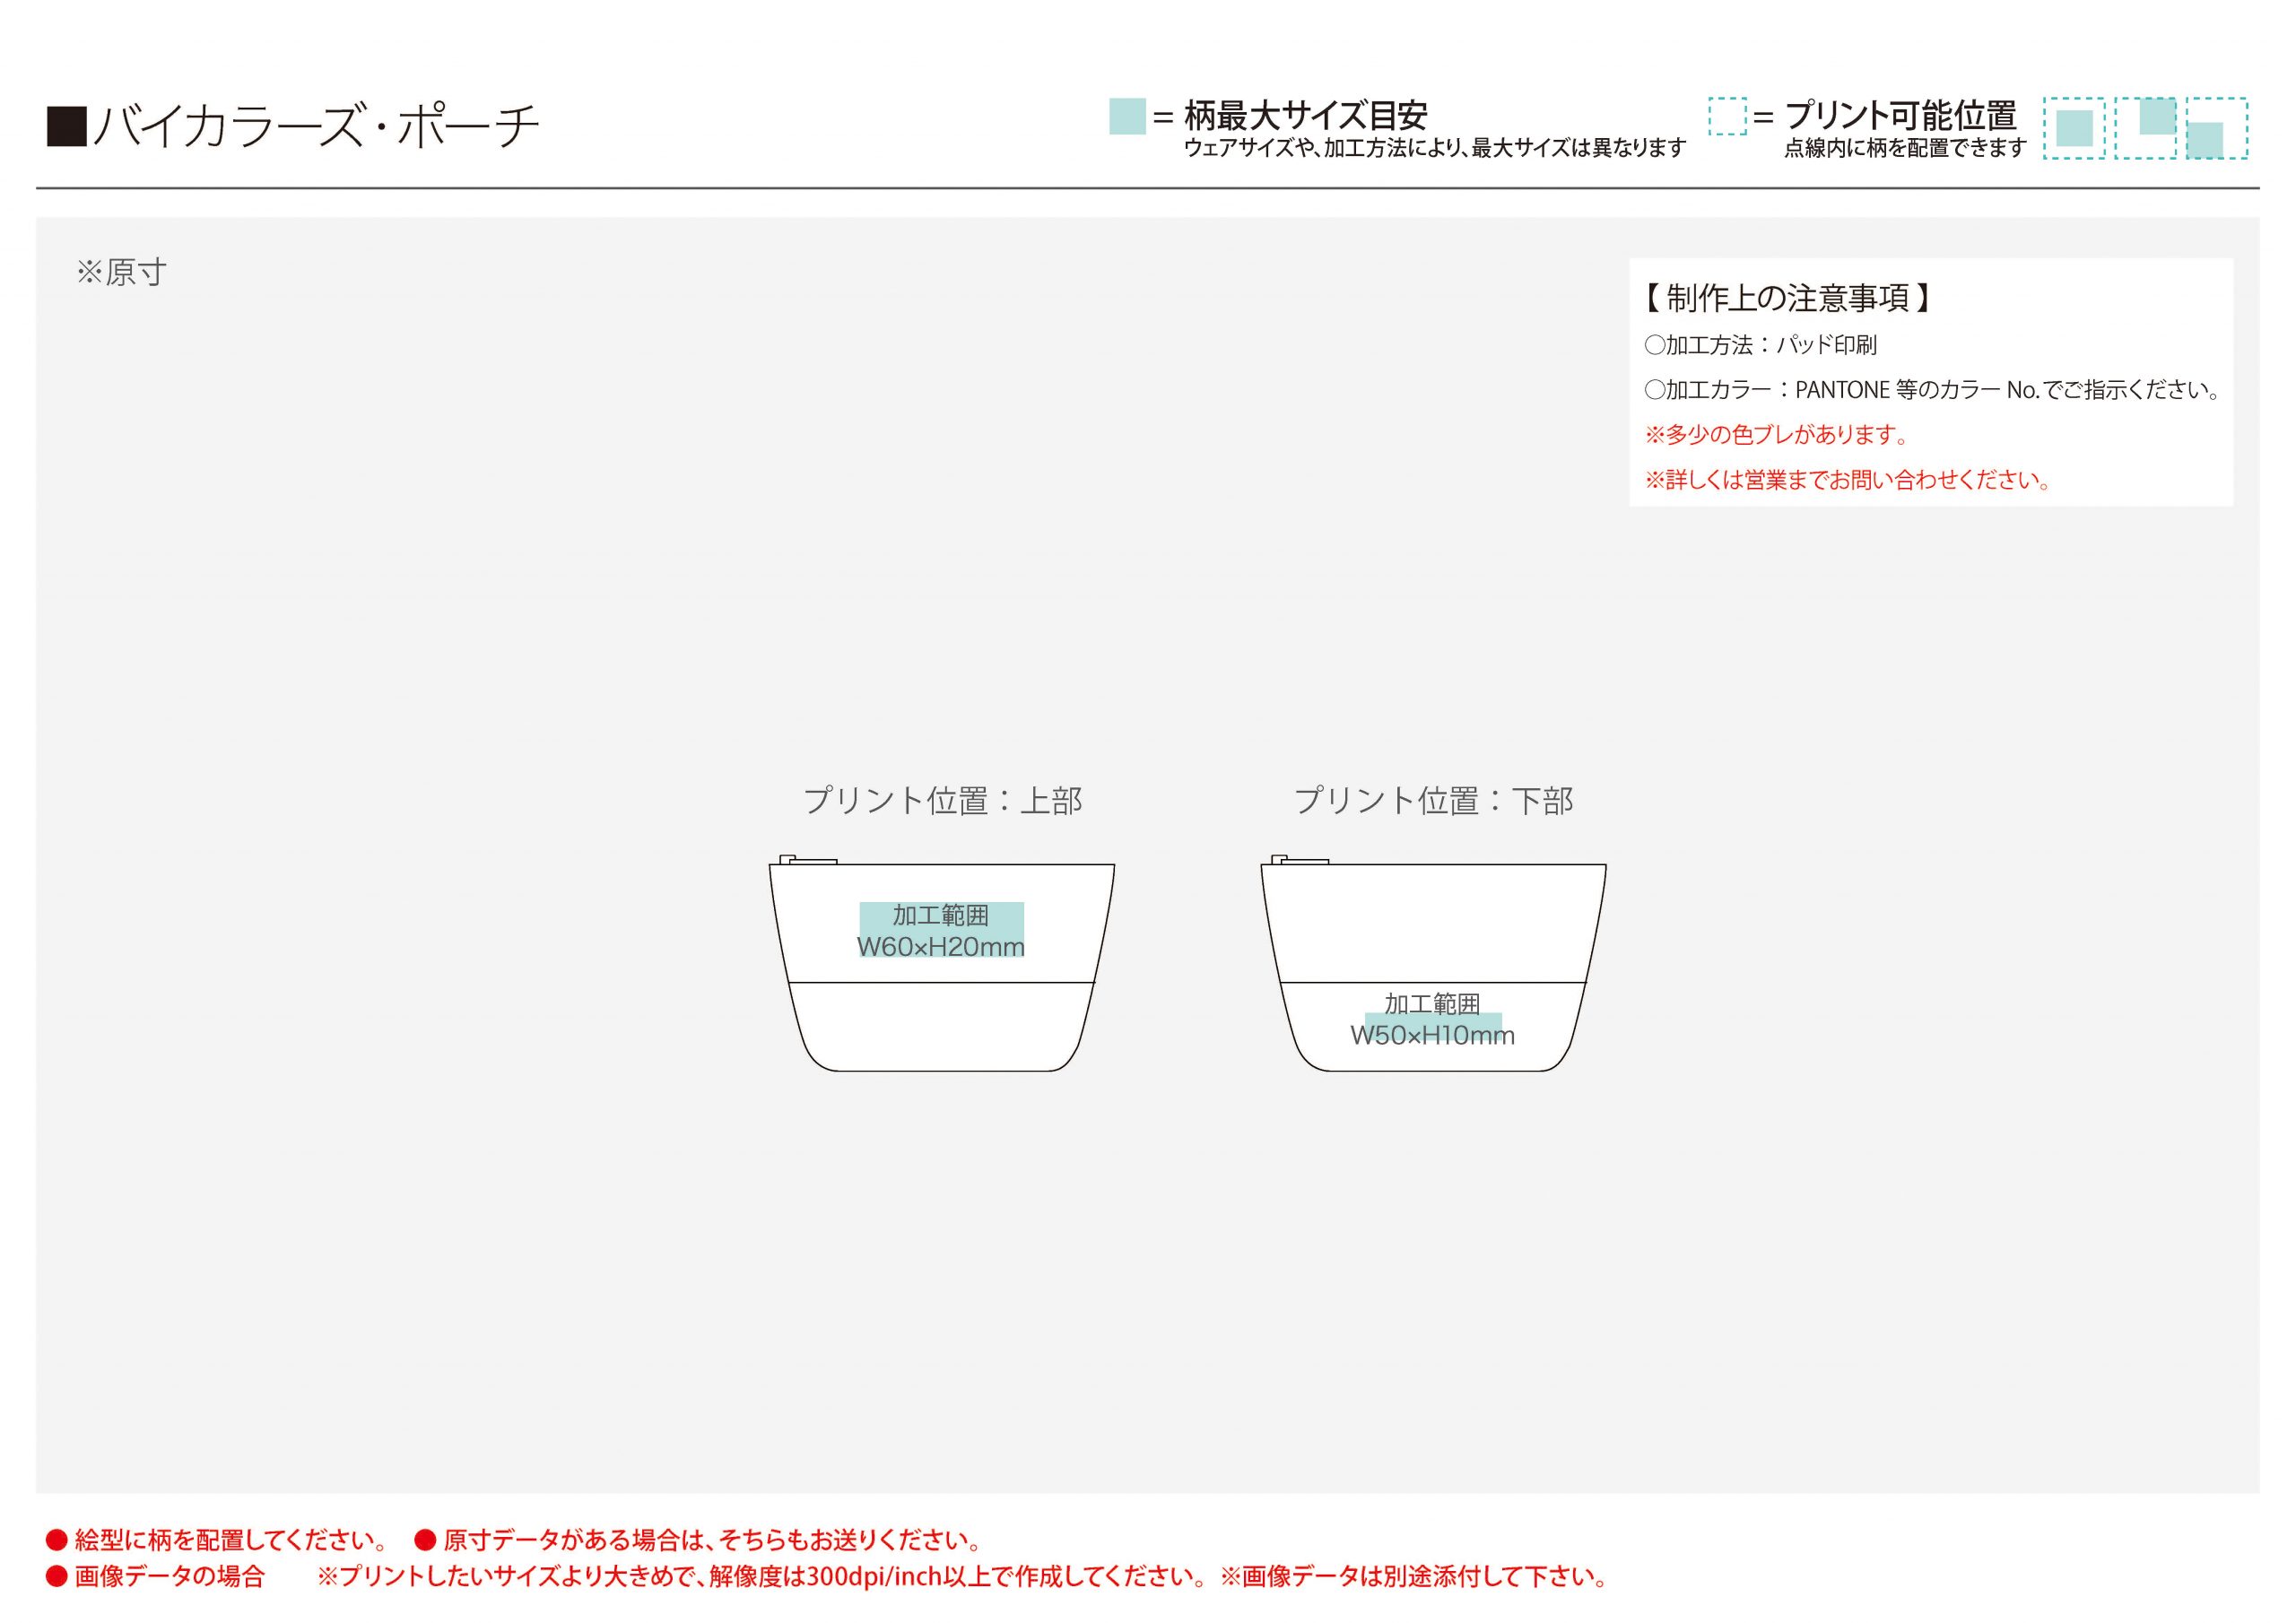Click the dashed square legend for プリント可能位置
Image resolution: width=2296 pixels, height=1623 pixels.
[x=1727, y=116]
